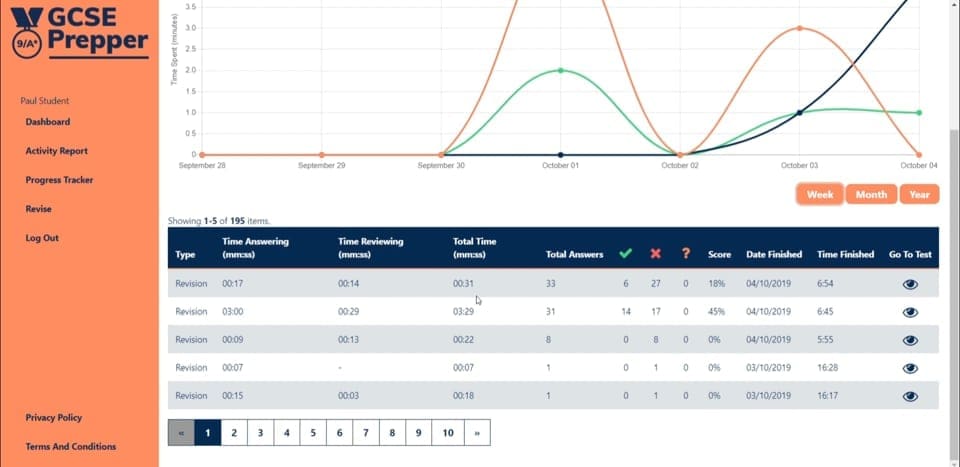Switch chart to Month view
The height and width of the screenshot is (467, 960).
tap(871, 195)
